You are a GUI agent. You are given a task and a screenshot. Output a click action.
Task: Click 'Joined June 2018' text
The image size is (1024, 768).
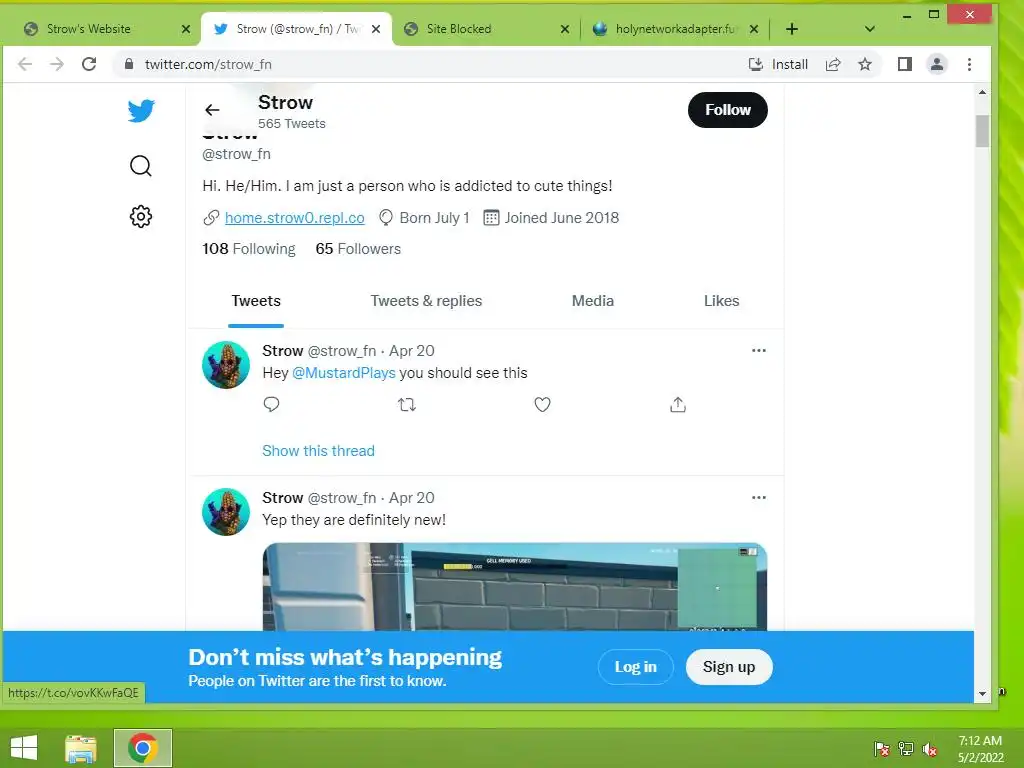pyautogui.click(x=561, y=218)
